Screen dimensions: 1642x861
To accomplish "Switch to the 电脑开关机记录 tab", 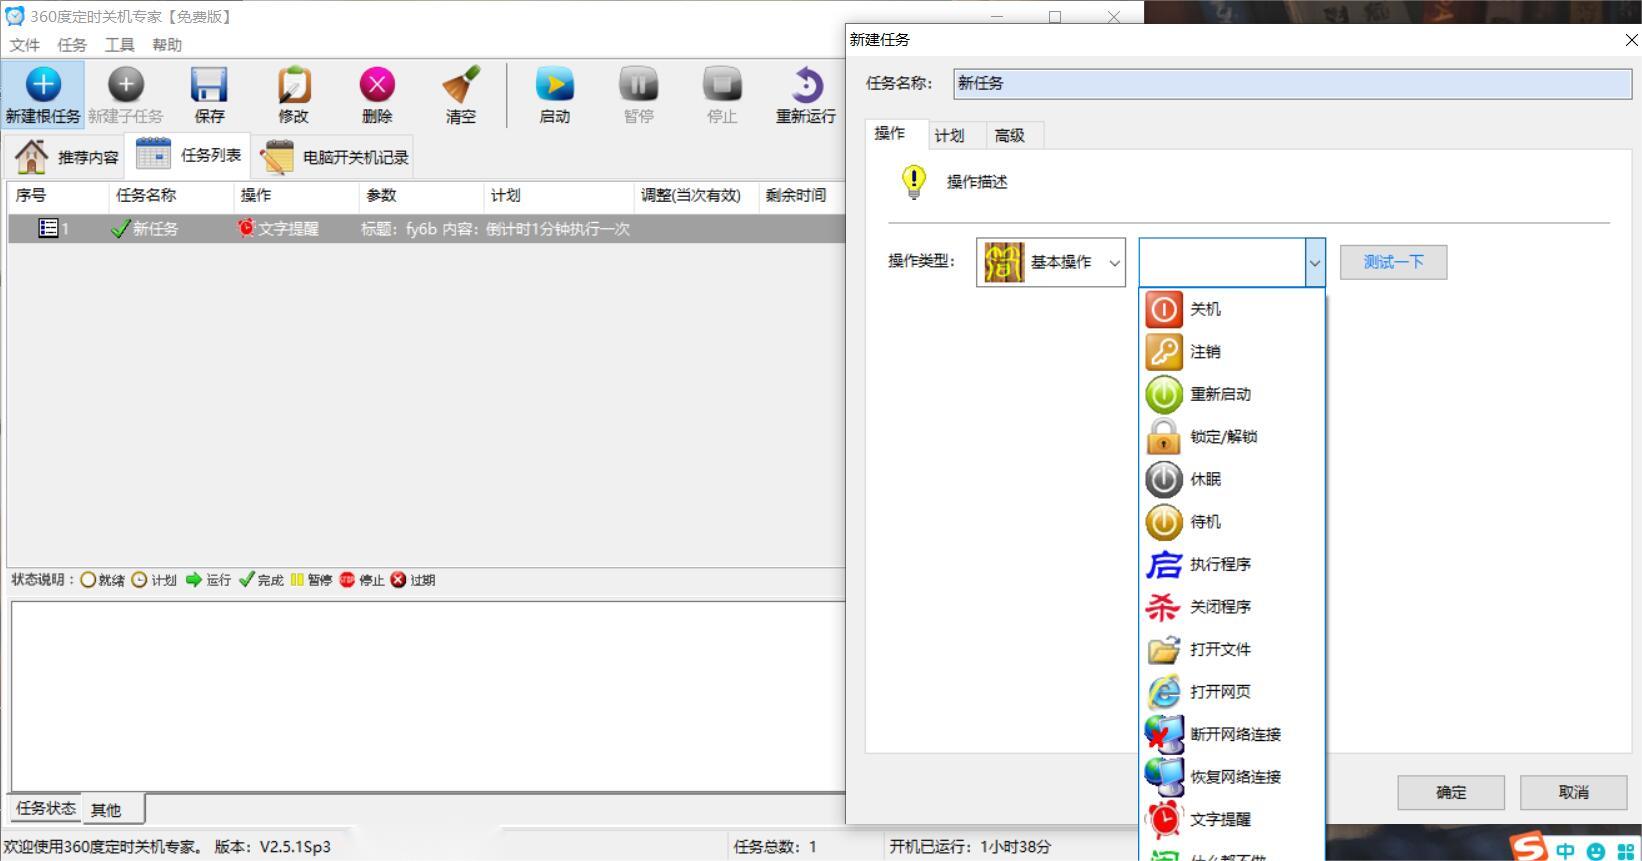I will (x=333, y=157).
